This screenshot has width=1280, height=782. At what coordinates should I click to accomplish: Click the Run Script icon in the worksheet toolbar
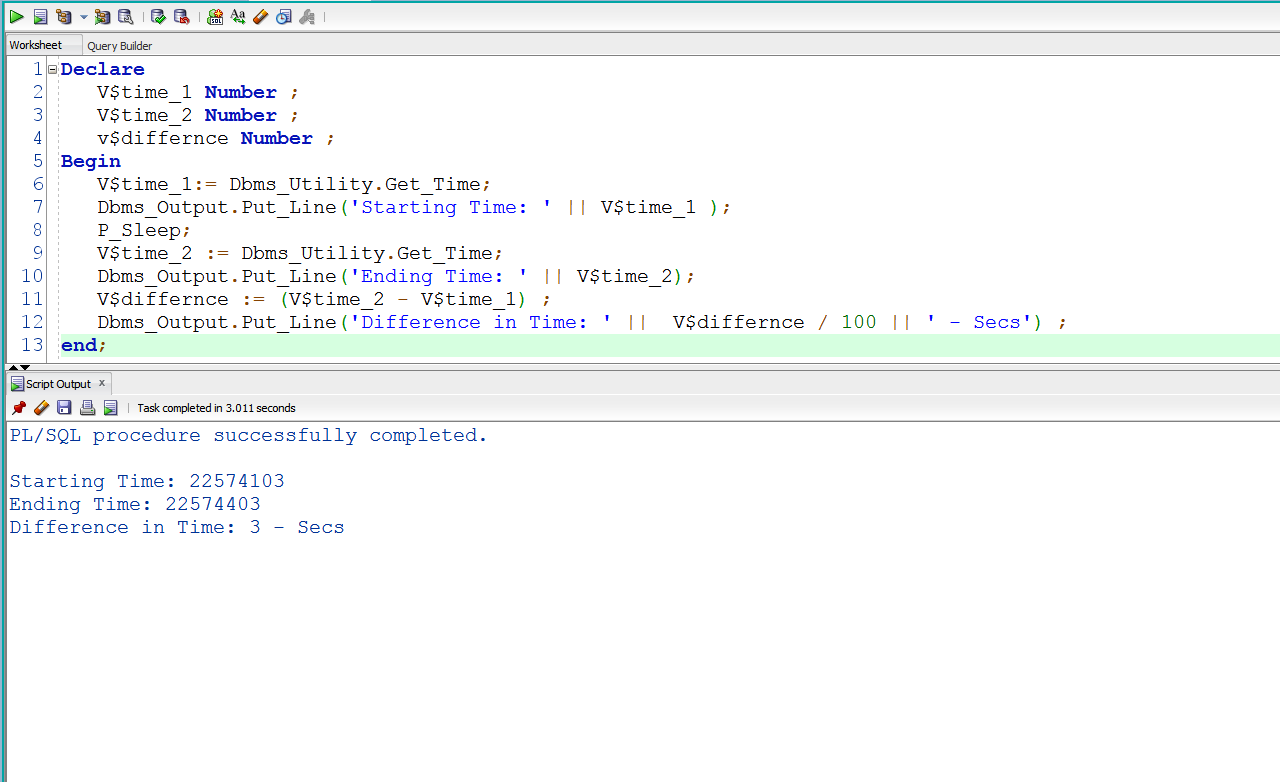tap(40, 17)
